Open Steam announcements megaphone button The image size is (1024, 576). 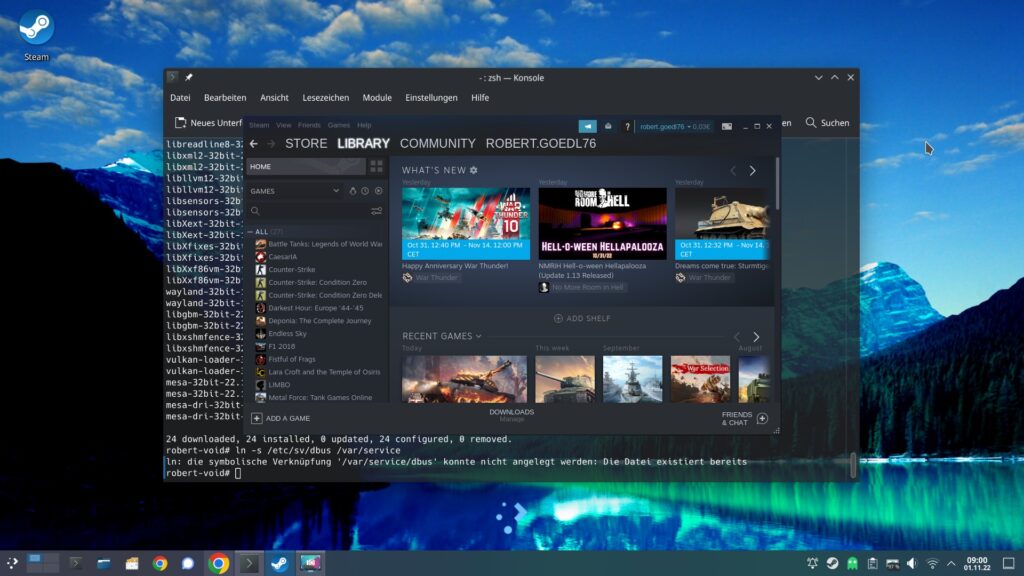[587, 126]
